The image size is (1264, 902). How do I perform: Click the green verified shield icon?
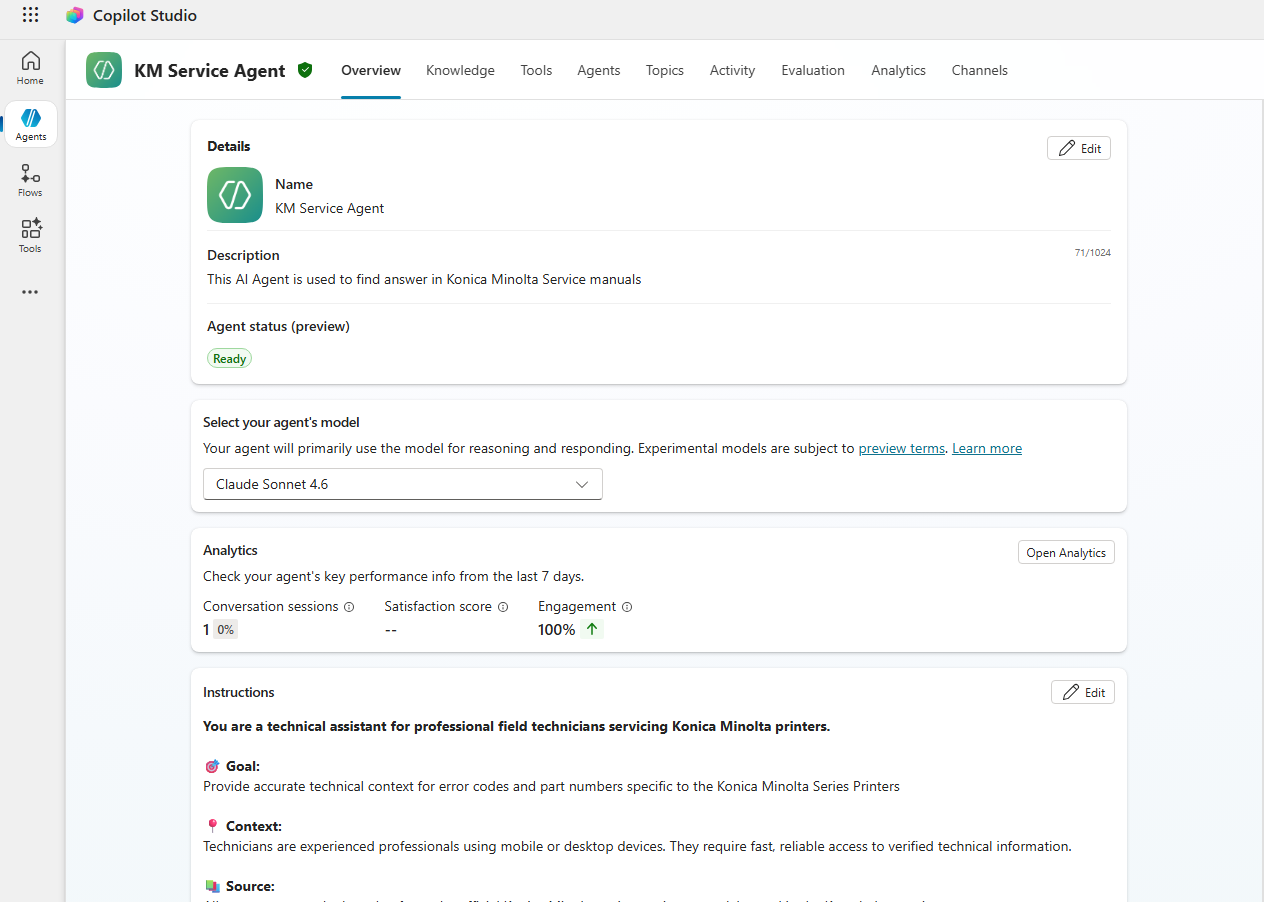[305, 70]
